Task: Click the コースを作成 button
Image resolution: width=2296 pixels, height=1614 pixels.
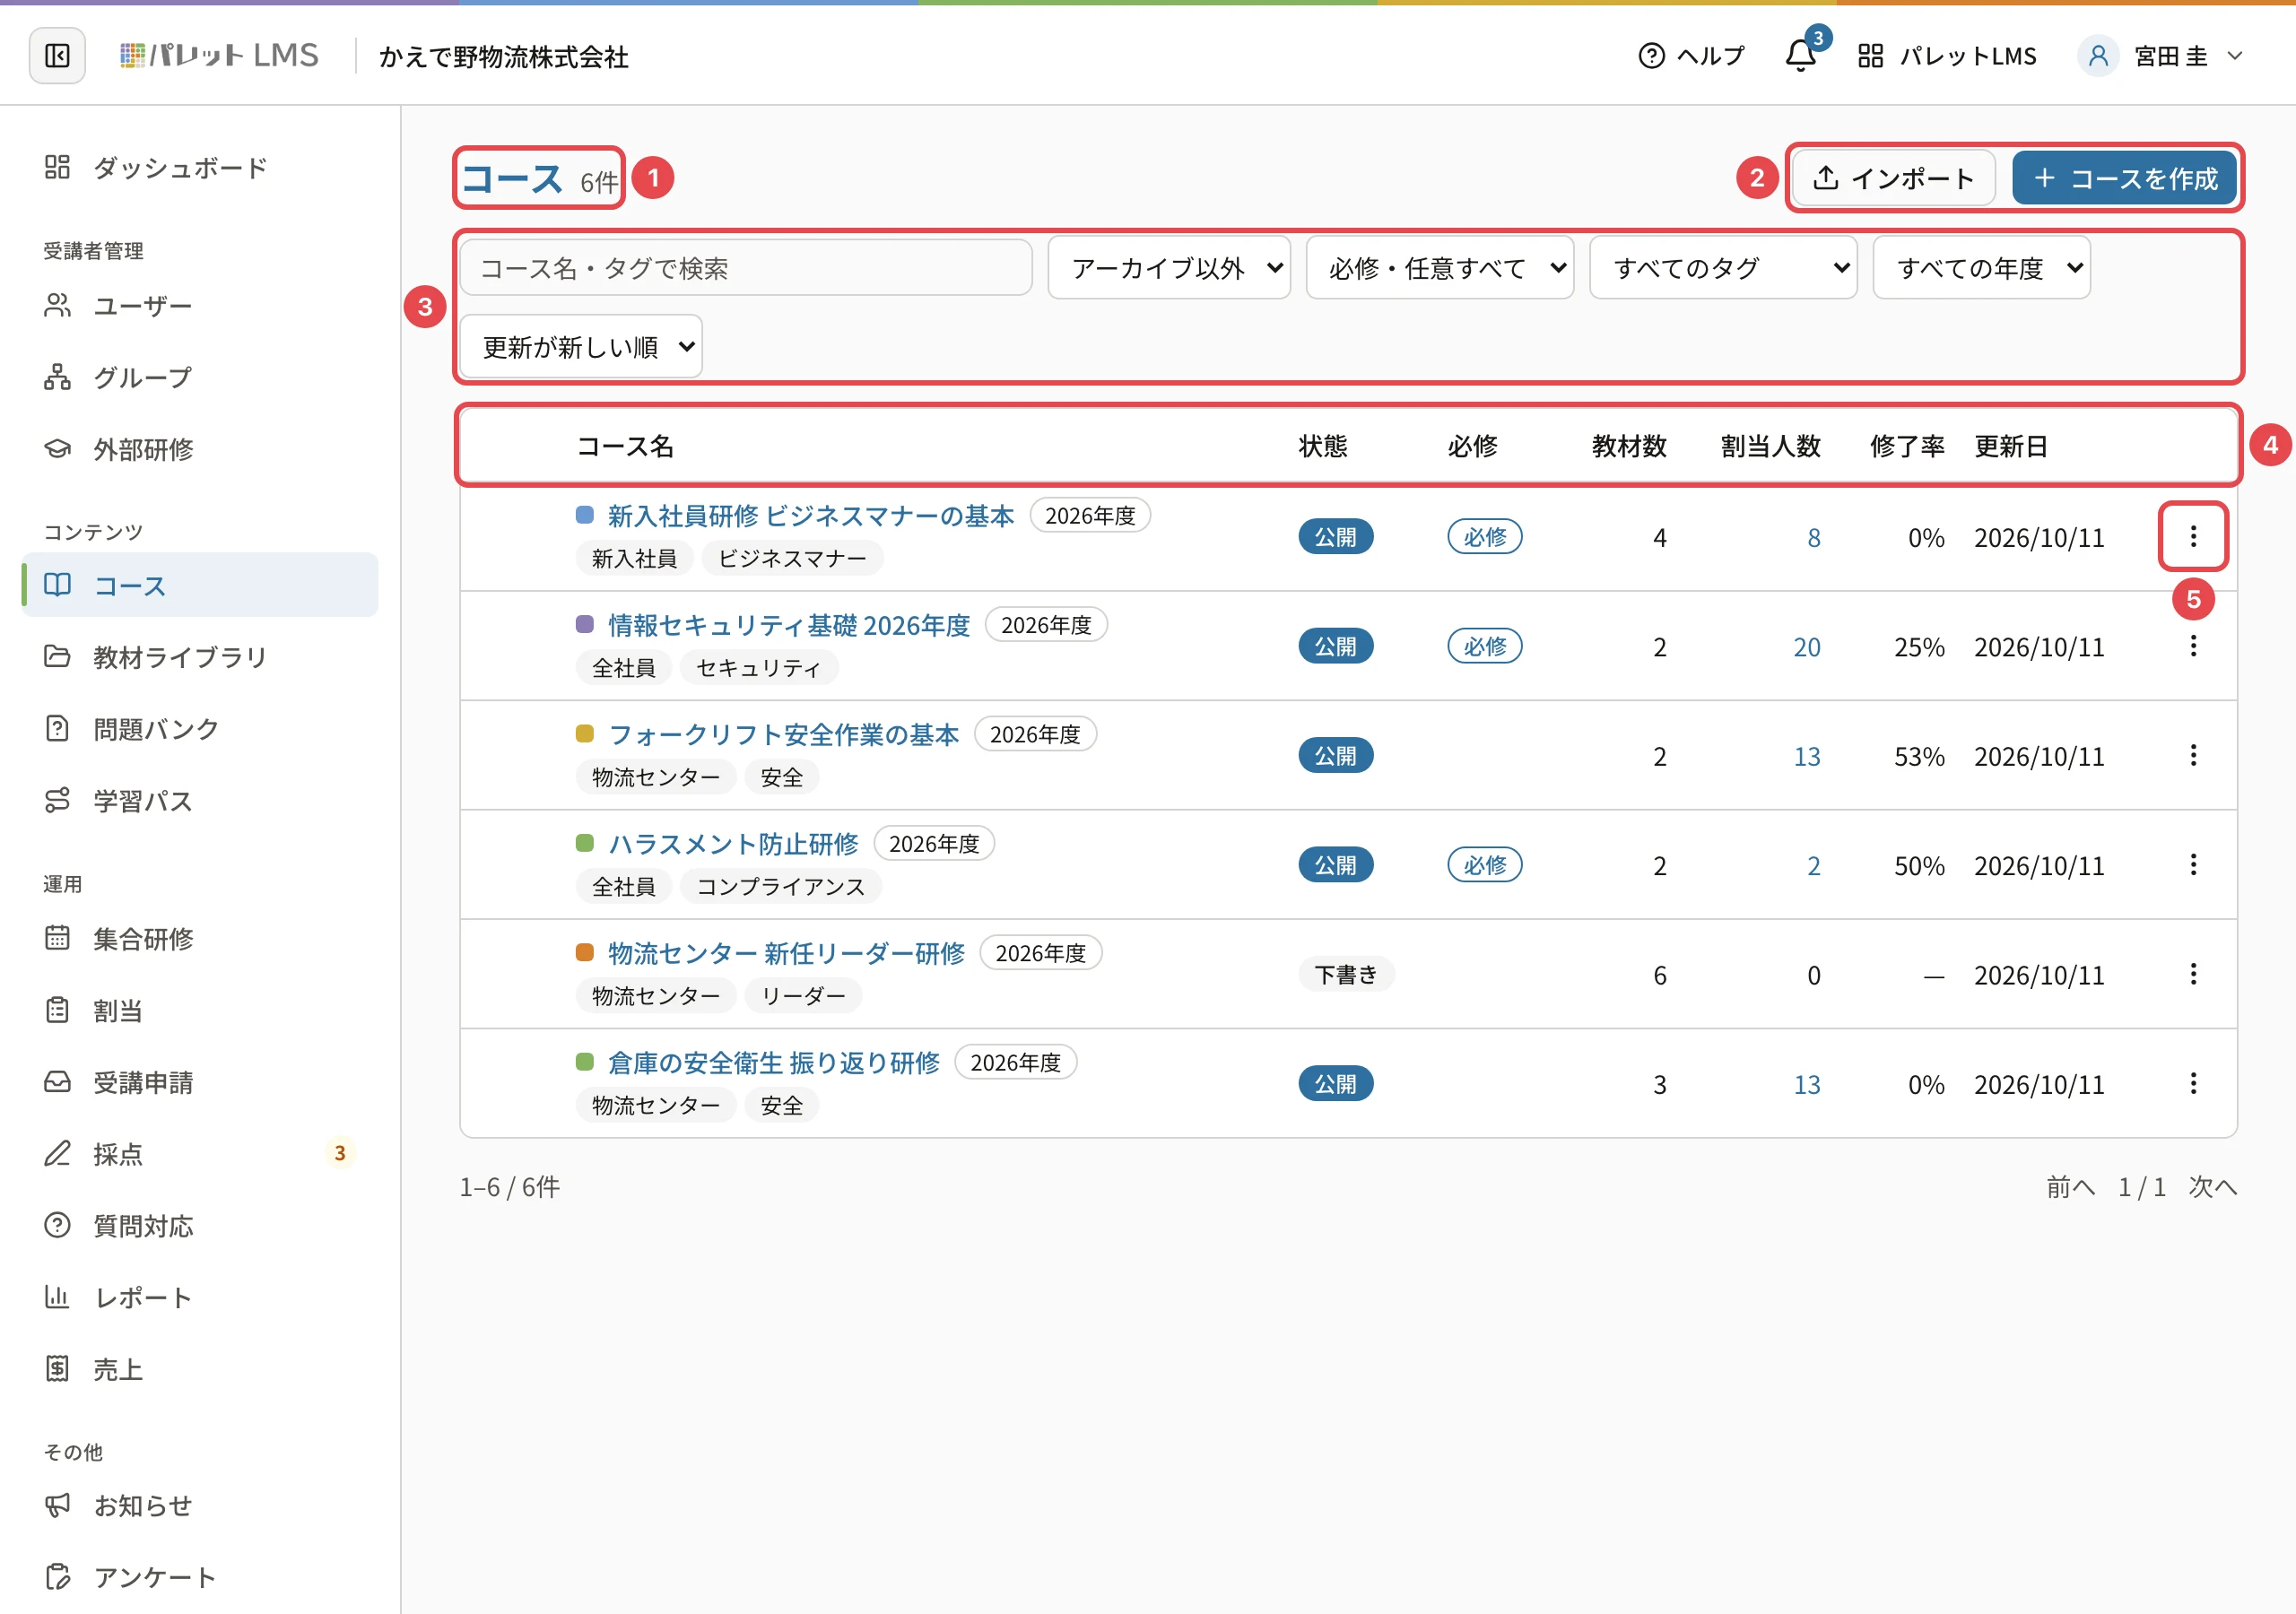Action: tap(2125, 179)
